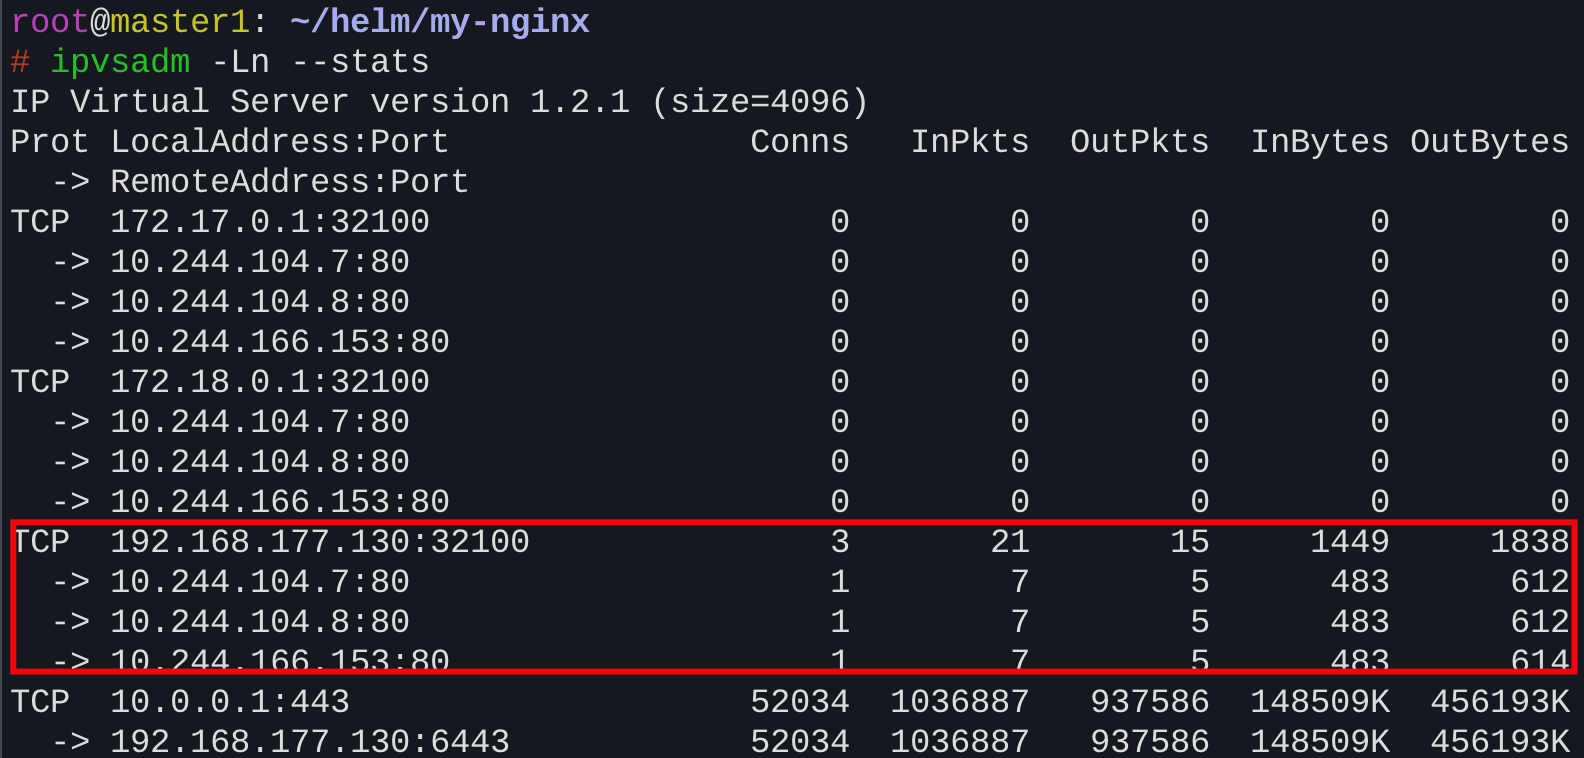Click the 192.168.177.130:32100 address in red box
1584x758 pixels.
tap(319, 542)
